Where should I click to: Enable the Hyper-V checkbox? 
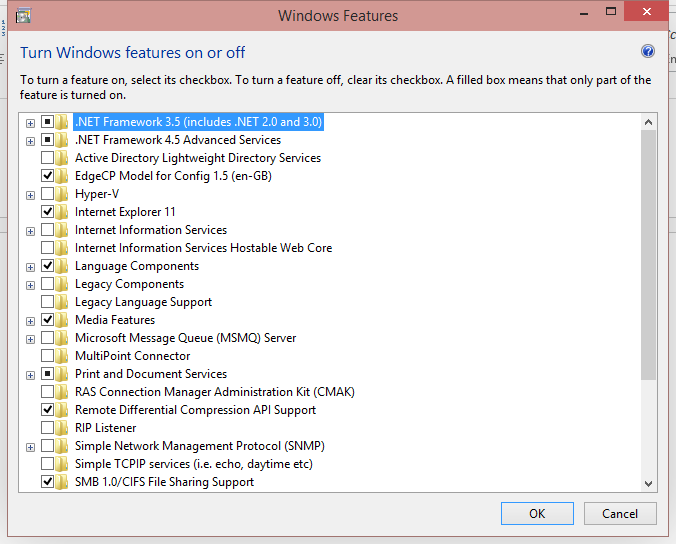pyautogui.click(x=47, y=194)
